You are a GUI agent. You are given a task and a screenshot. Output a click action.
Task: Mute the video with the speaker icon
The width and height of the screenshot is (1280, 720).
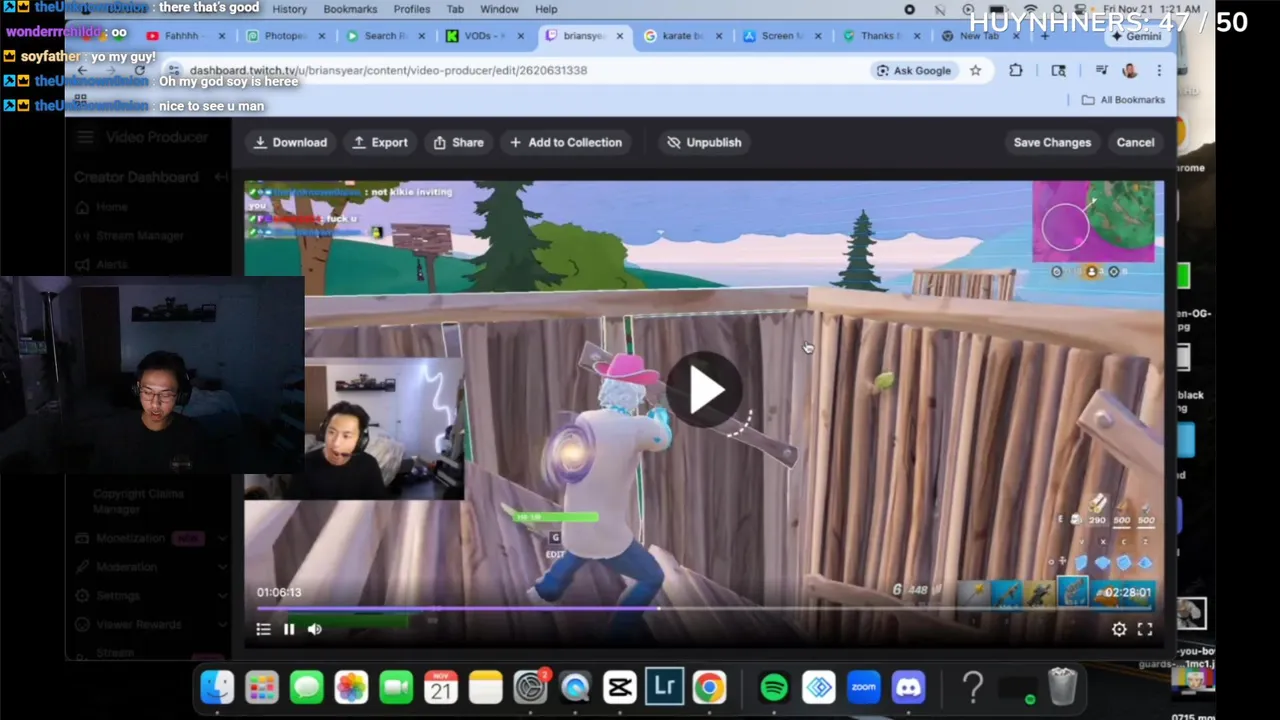pos(315,629)
